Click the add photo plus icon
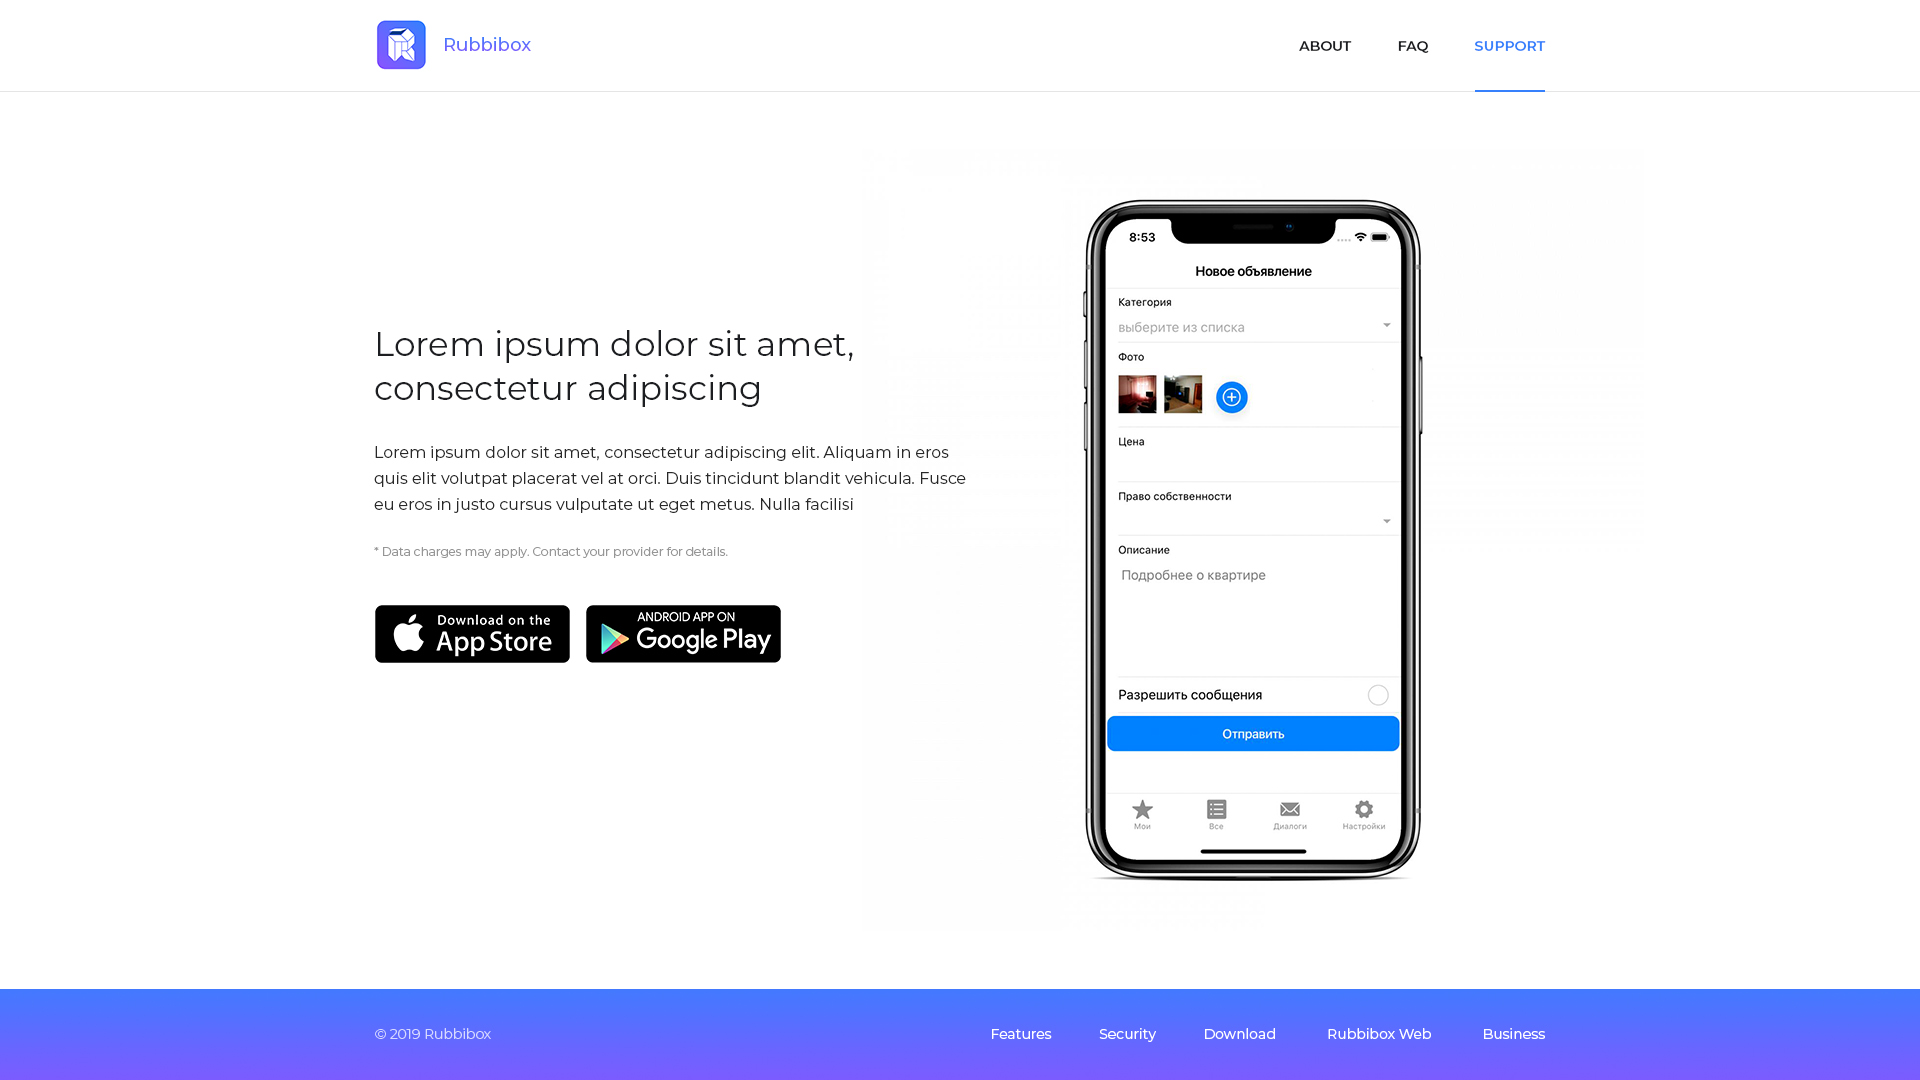Image resolution: width=1920 pixels, height=1080 pixels. click(x=1232, y=397)
